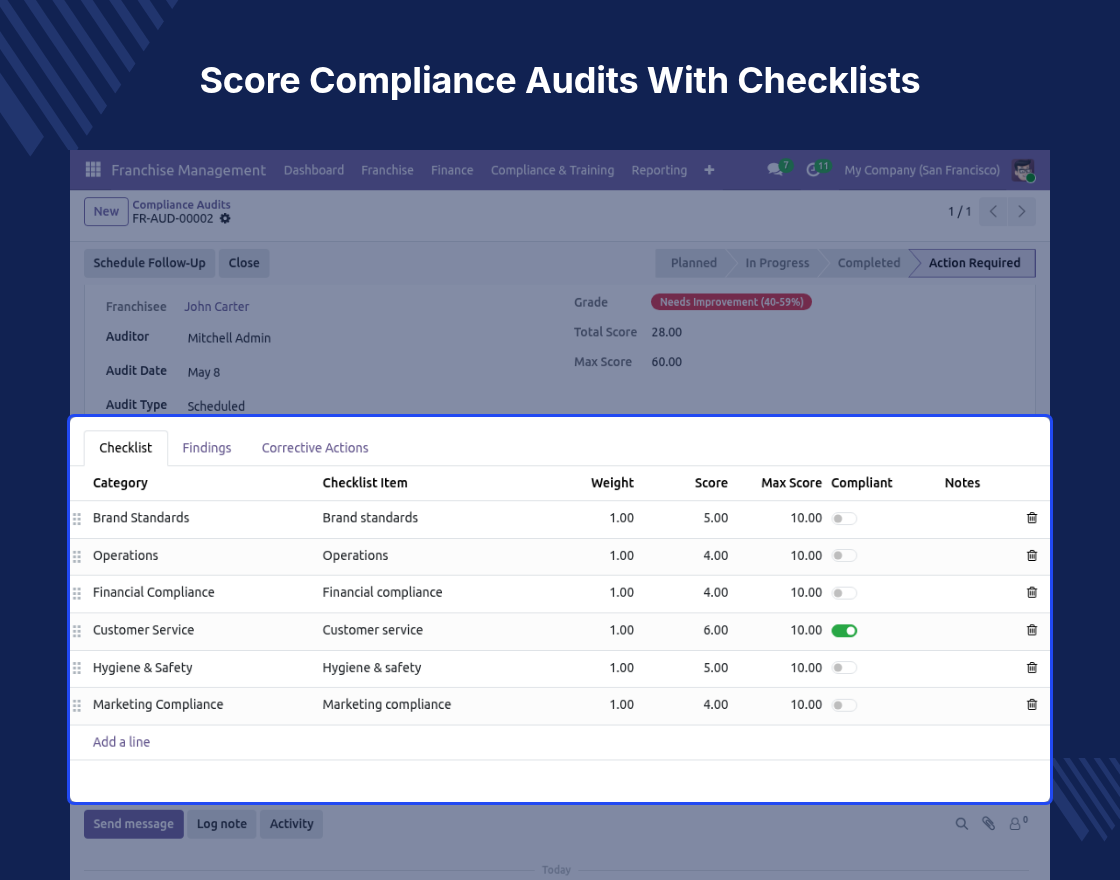Edit the Audit Date field May 8
Viewport: 1120px width, 880px height.
tap(204, 372)
